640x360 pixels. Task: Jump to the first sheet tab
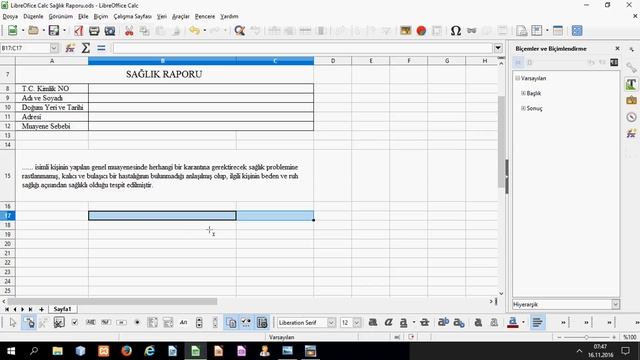point(7,309)
